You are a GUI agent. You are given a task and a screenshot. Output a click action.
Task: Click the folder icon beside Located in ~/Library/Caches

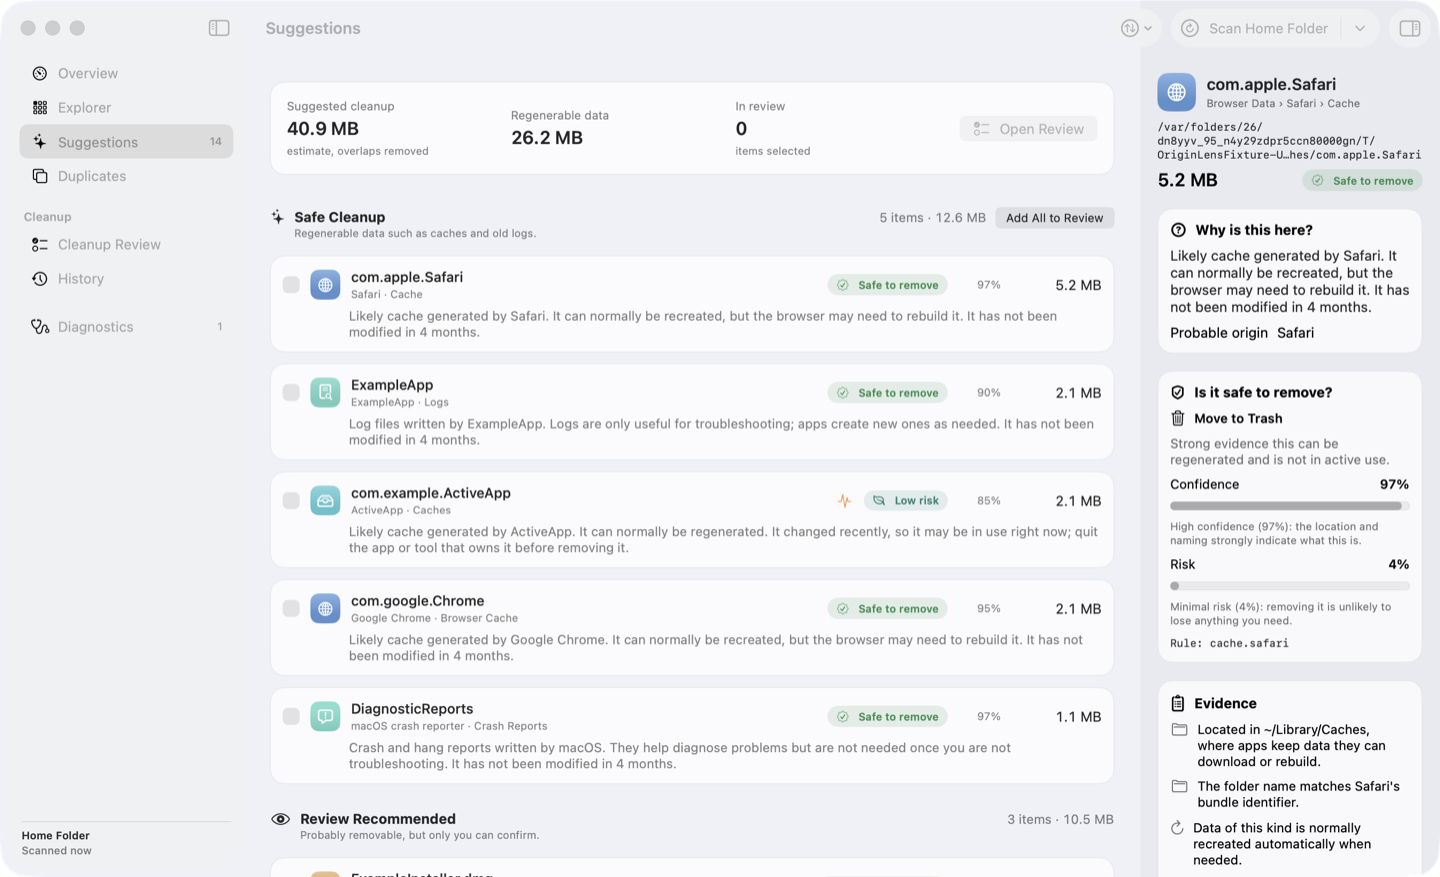(1180, 730)
